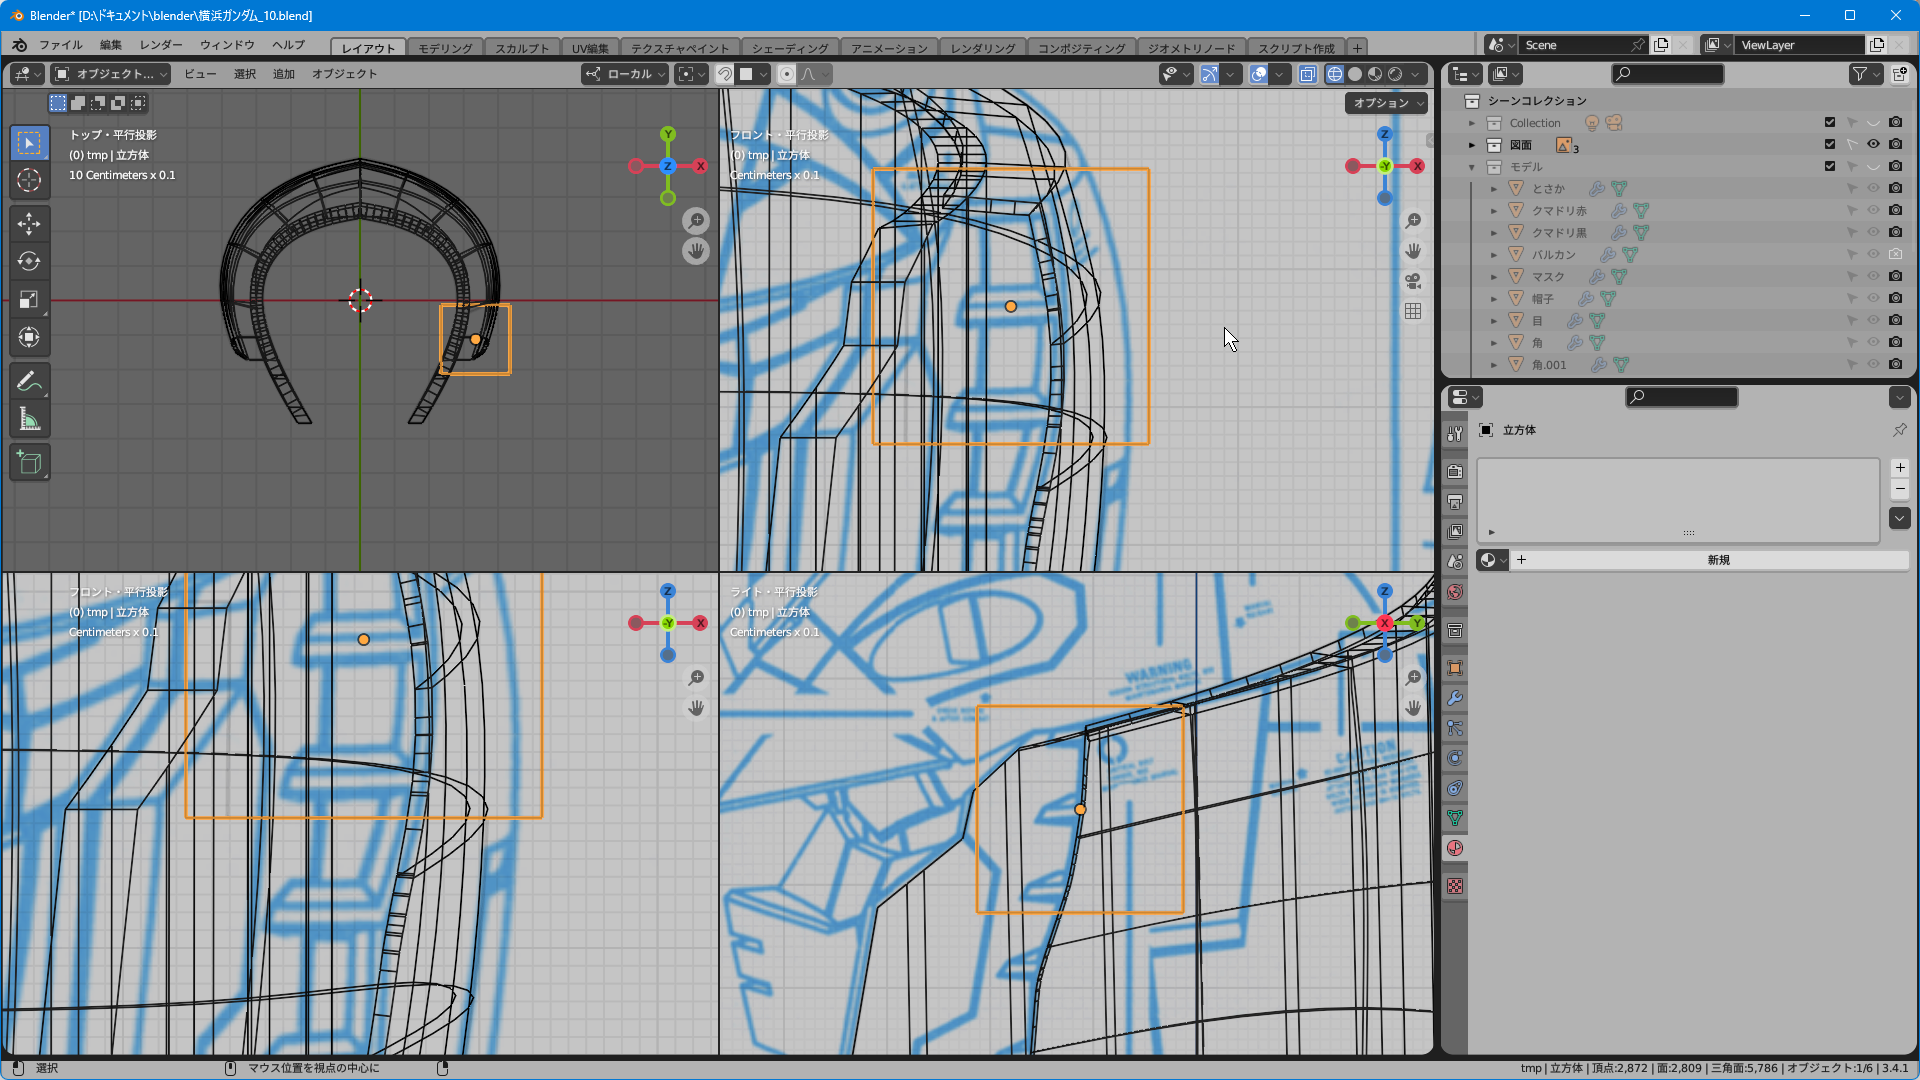Click the 新規 material button
Screen dimensions: 1920x1080
coord(1717,560)
